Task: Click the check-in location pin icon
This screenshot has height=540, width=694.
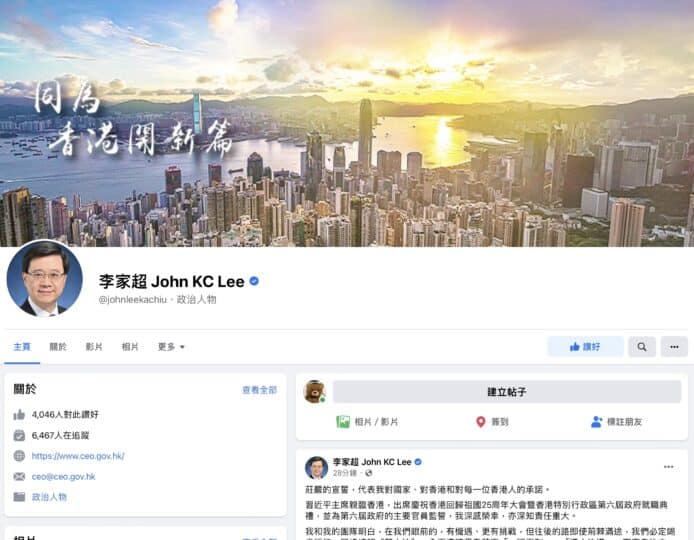Action: pos(481,422)
